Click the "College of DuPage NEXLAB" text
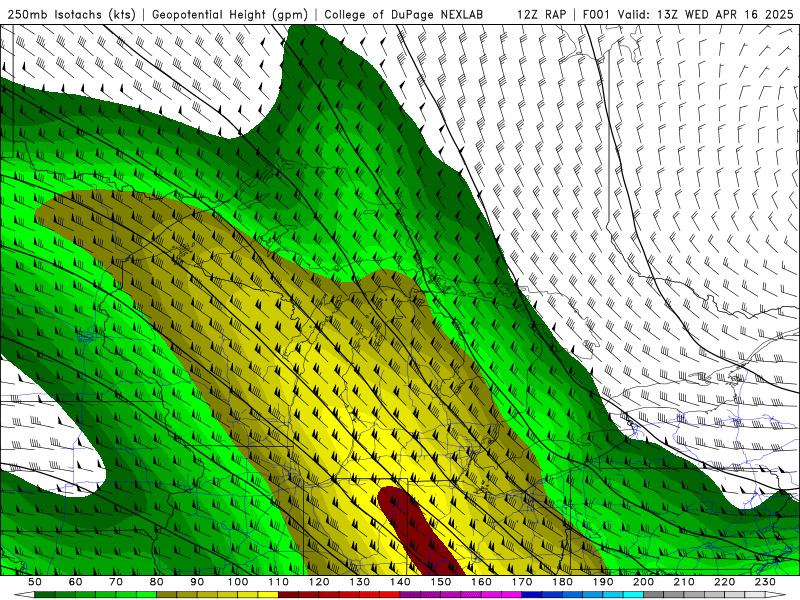Viewport: 800px width, 600px height. 404,15
